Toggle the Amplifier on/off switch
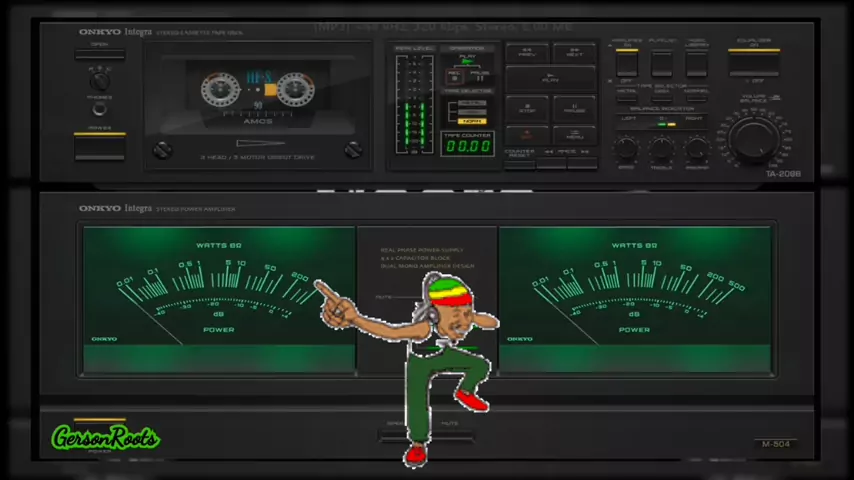 [627, 63]
